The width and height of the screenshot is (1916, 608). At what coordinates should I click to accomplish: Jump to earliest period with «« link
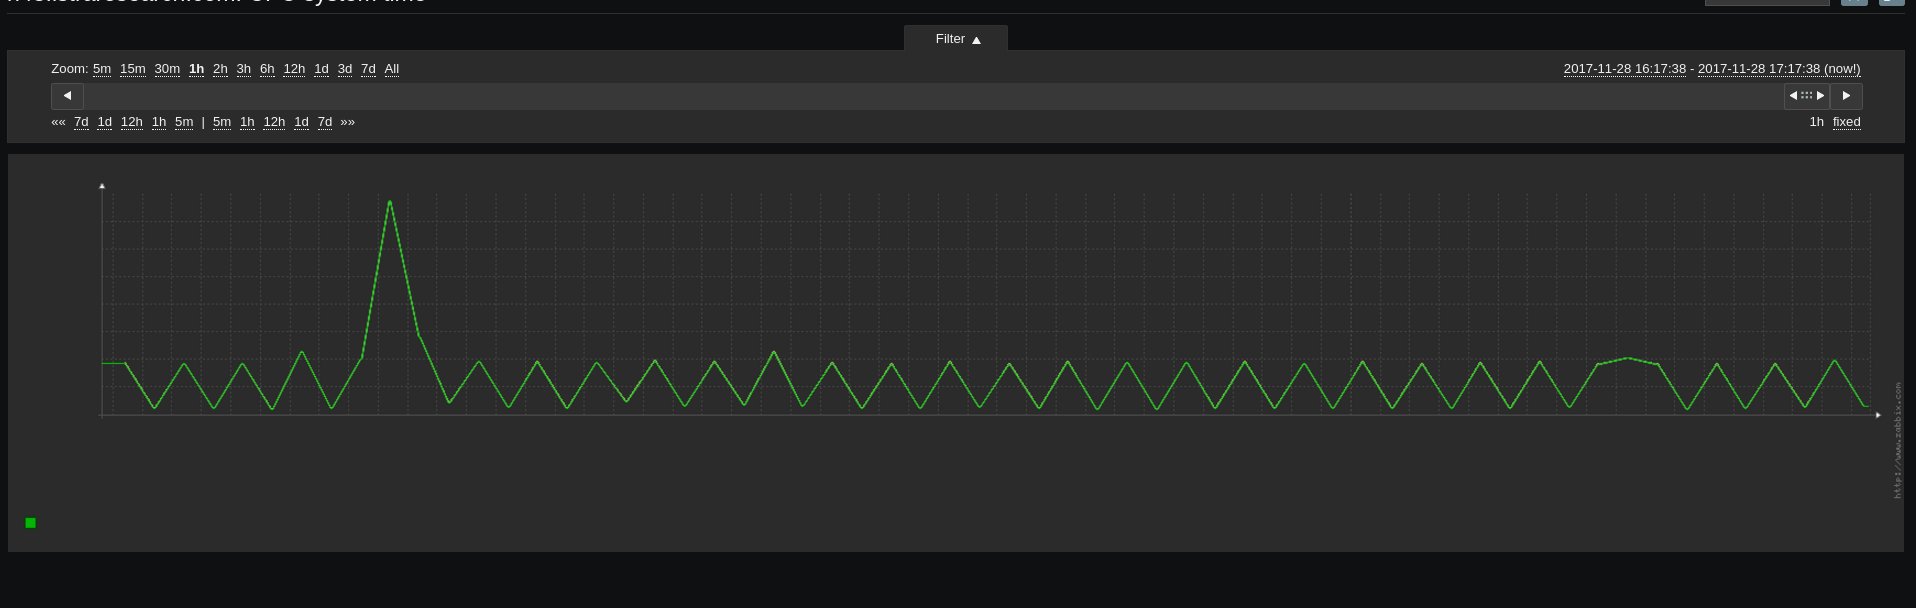click(58, 122)
